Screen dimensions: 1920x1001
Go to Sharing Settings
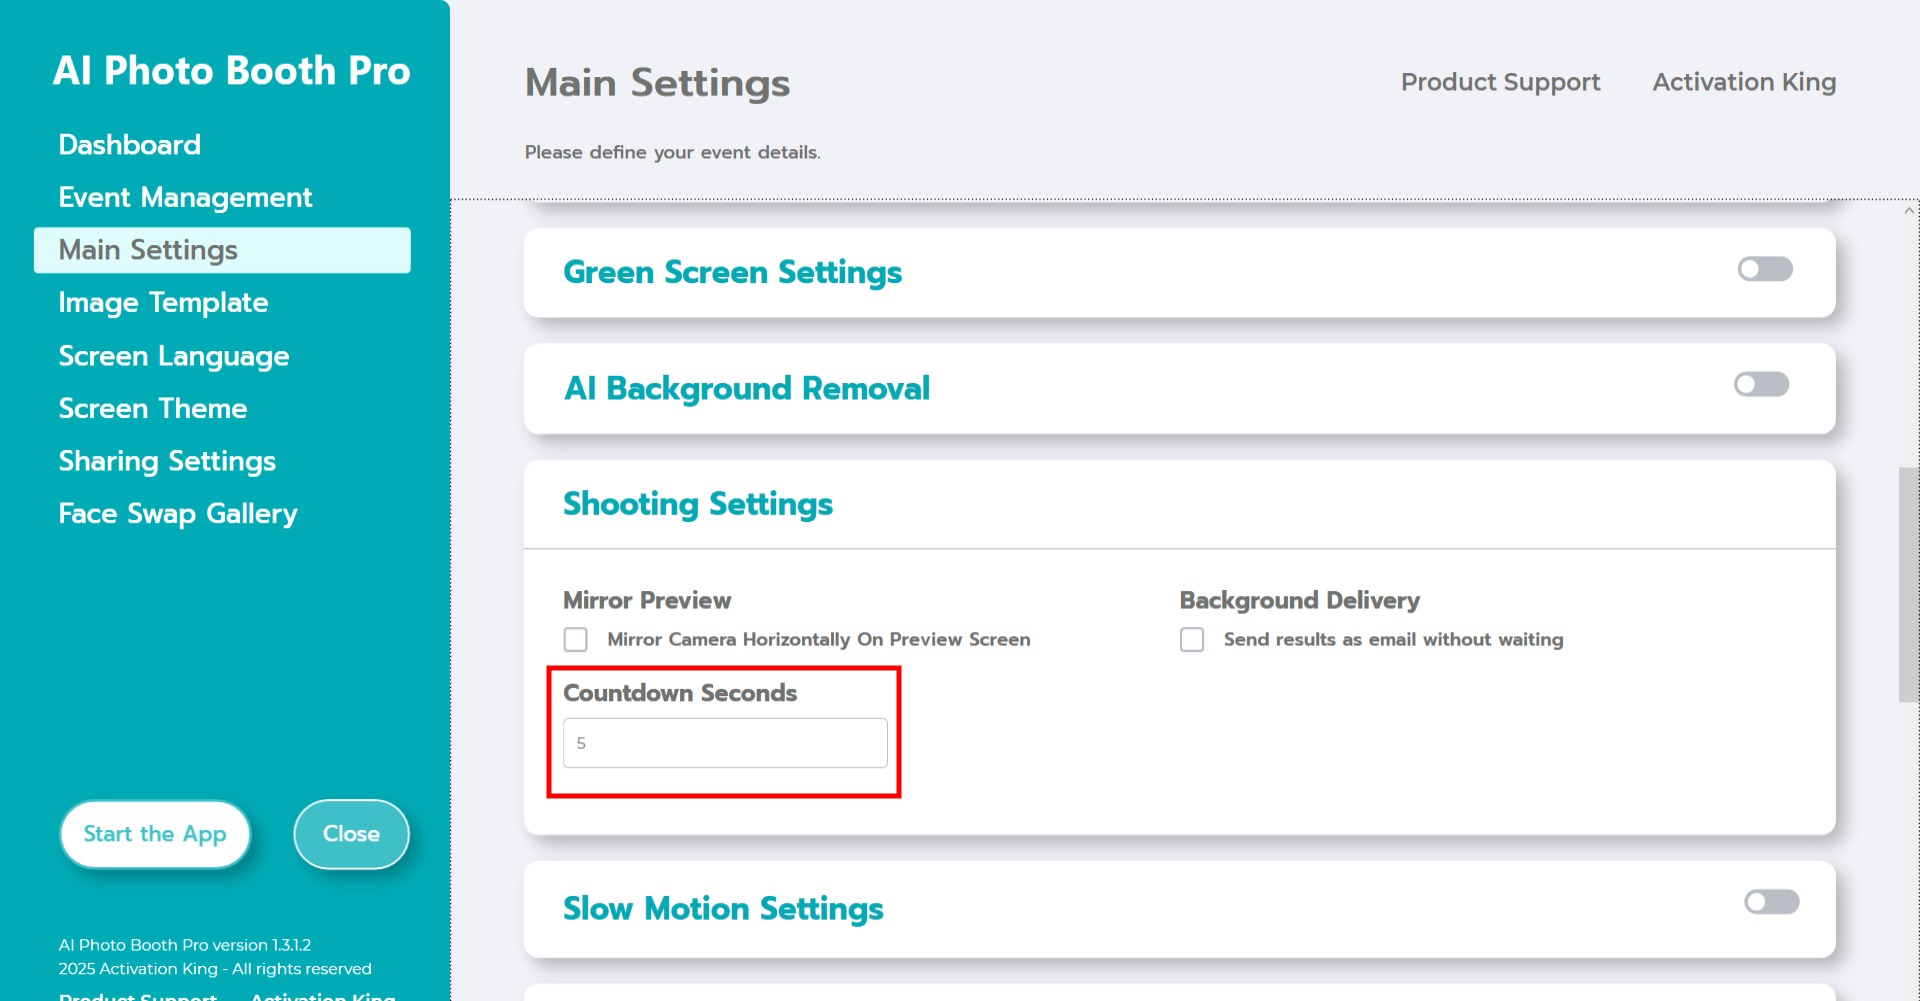[167, 461]
